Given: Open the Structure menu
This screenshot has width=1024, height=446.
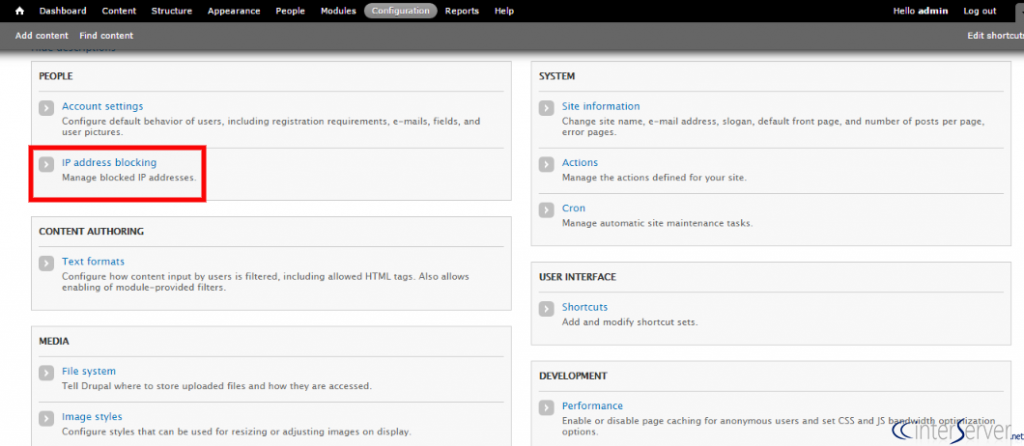Looking at the screenshot, I should pos(172,11).
